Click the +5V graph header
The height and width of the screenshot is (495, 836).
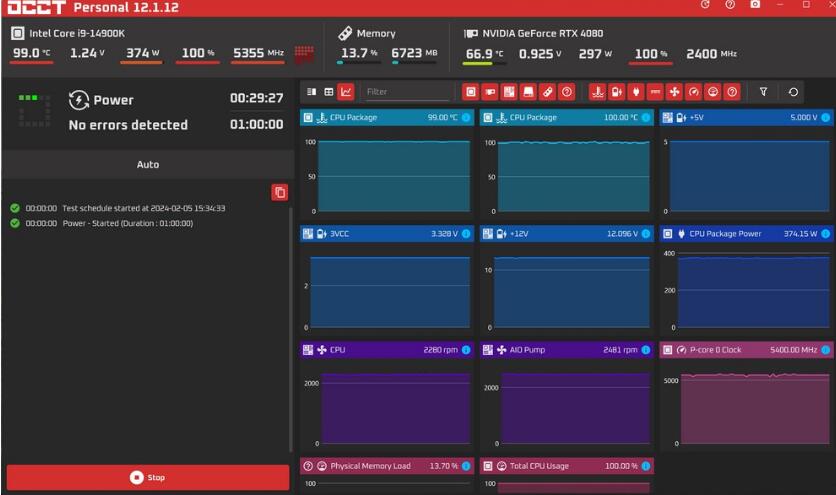(746, 117)
